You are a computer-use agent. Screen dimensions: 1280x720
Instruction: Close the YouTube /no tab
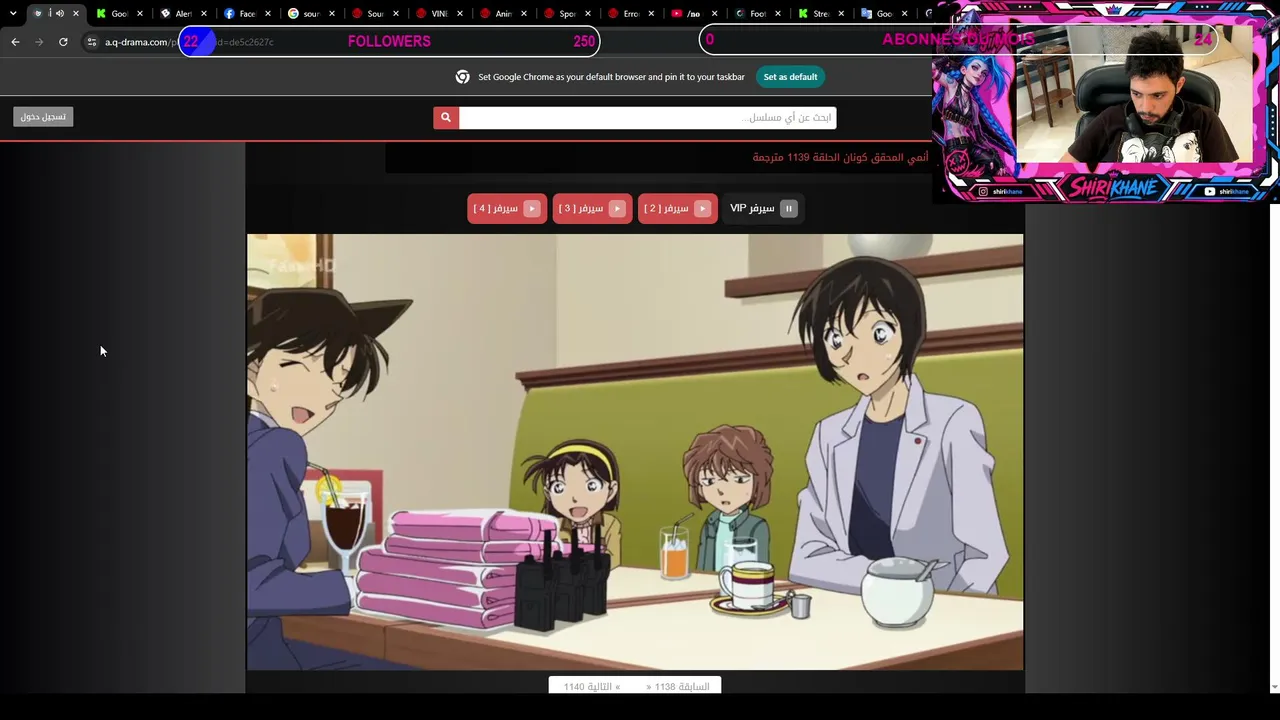(x=715, y=13)
